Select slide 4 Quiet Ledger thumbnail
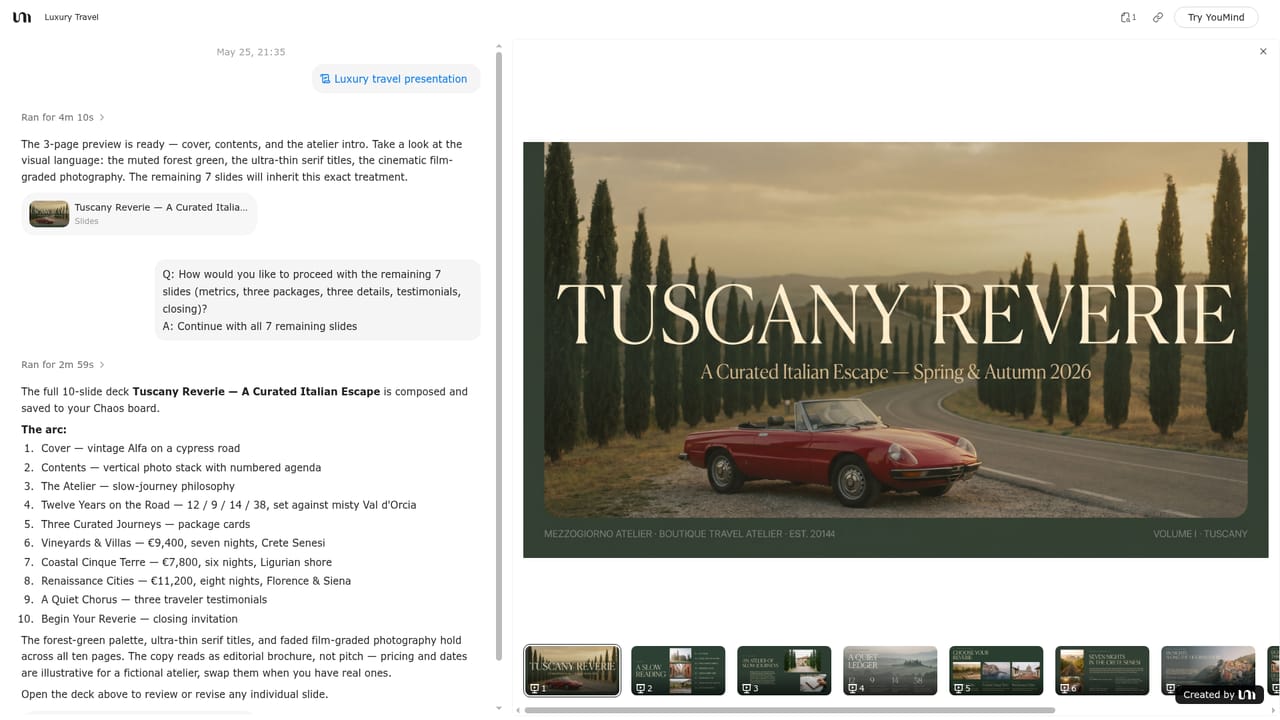 click(890, 671)
